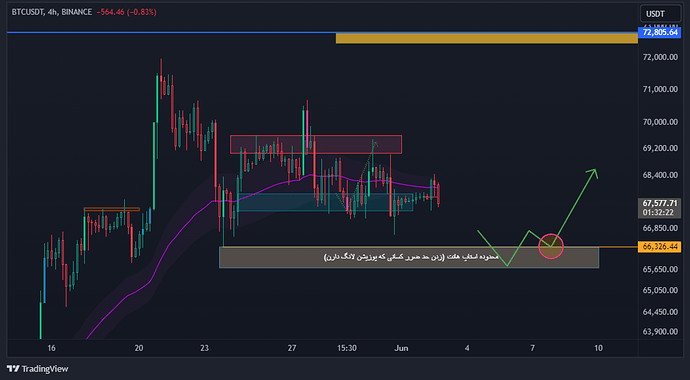Click the Persian text stop-hunt zone box

click(409, 257)
